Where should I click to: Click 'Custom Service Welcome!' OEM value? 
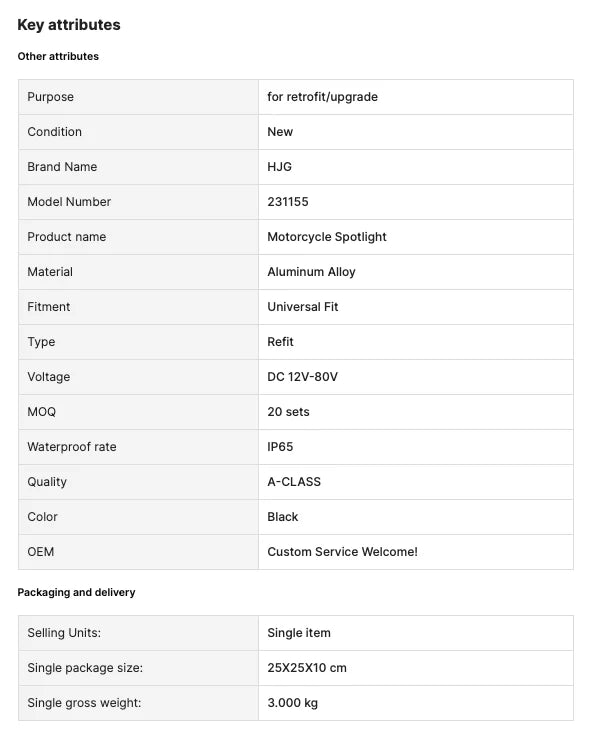pyautogui.click(x=342, y=552)
